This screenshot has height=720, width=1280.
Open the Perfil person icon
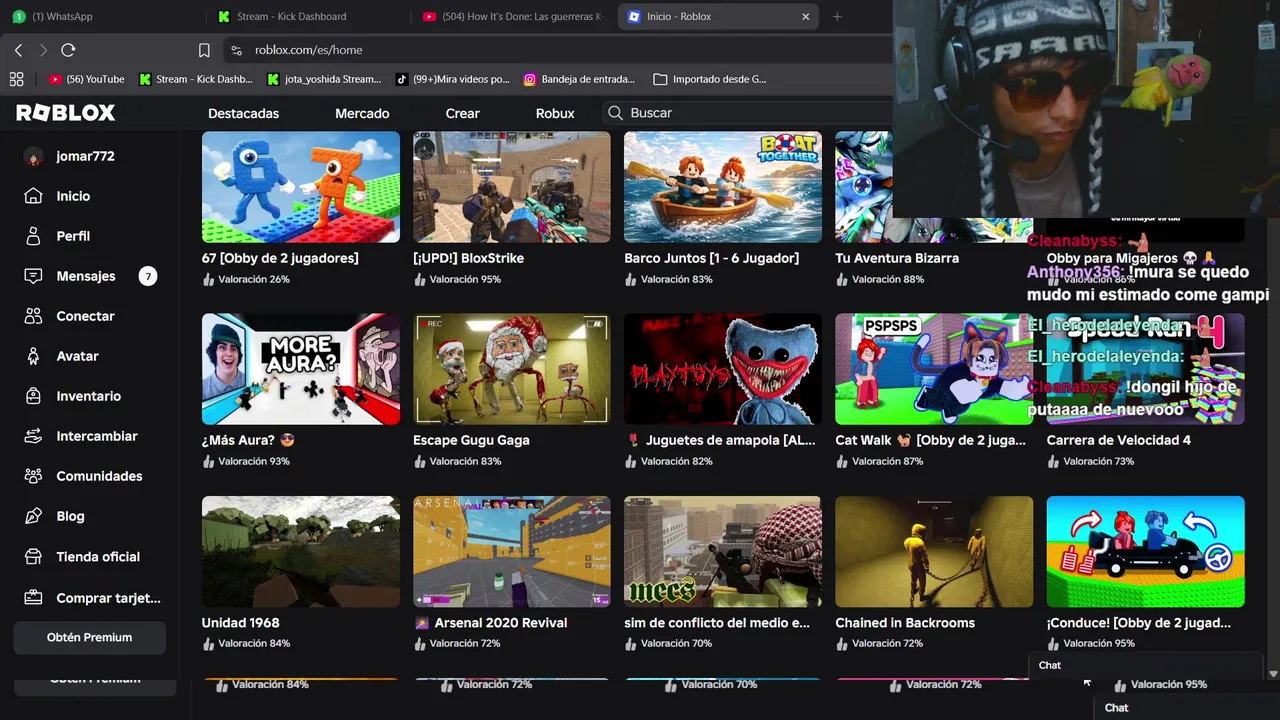(x=33, y=236)
